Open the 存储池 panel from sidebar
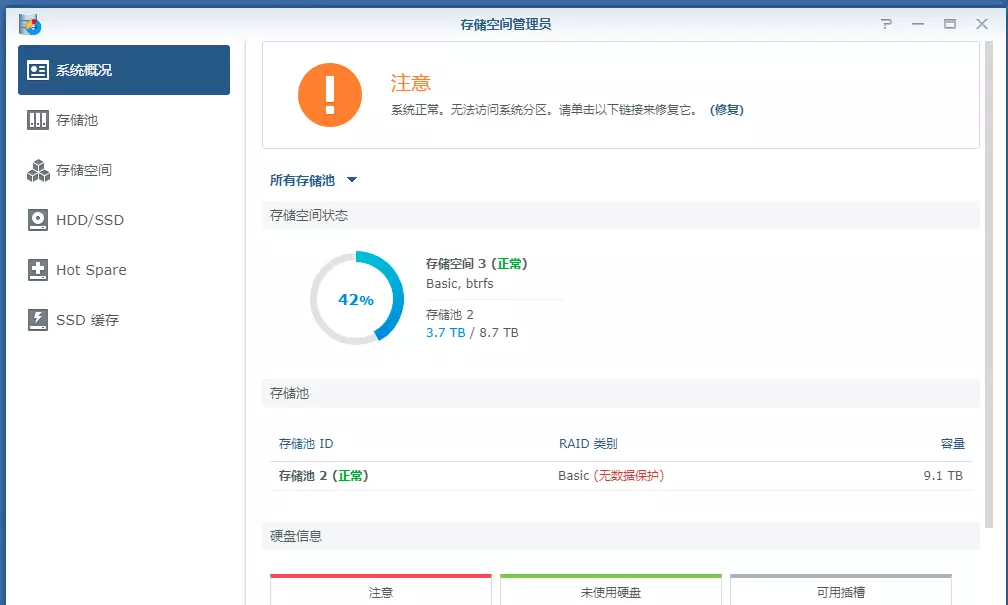The image size is (1008, 605). coord(35,120)
